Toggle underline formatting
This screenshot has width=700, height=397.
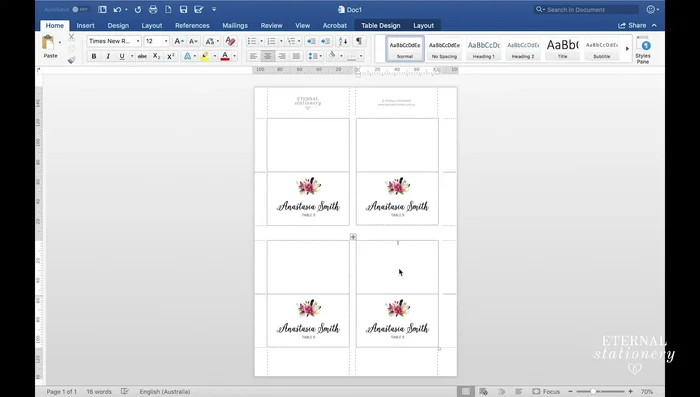(122, 56)
